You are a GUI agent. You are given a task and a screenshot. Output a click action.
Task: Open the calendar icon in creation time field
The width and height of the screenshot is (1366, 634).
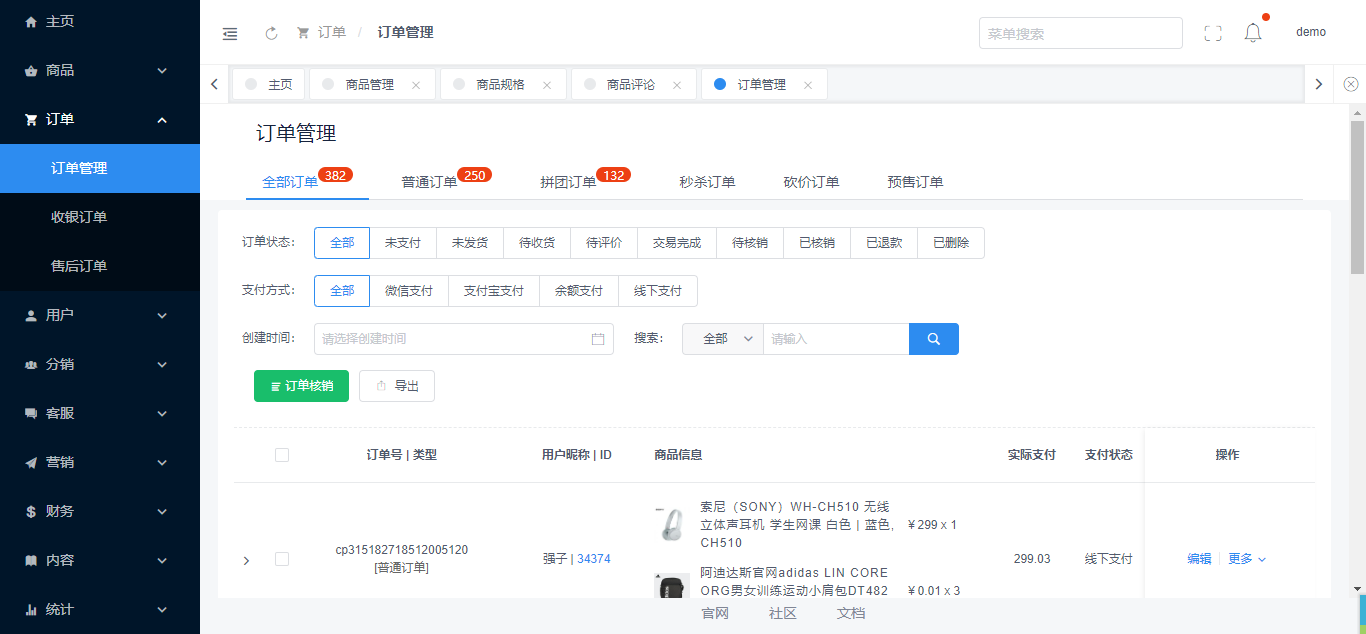(598, 339)
